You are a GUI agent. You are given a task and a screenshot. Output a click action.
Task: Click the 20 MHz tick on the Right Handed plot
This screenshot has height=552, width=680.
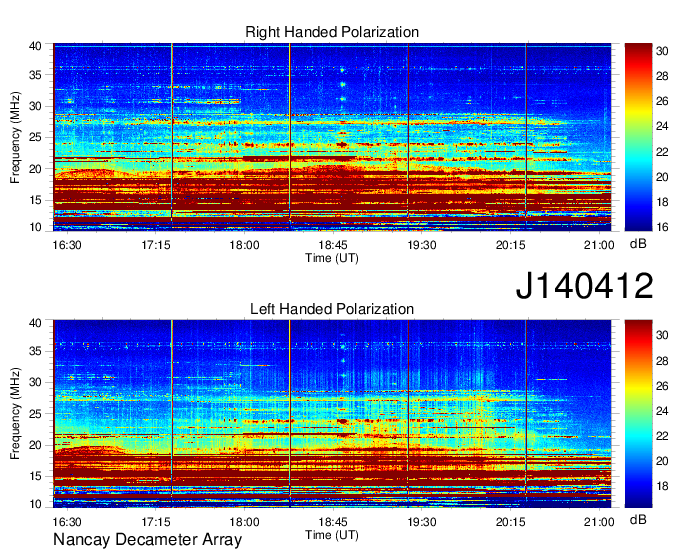pos(35,169)
